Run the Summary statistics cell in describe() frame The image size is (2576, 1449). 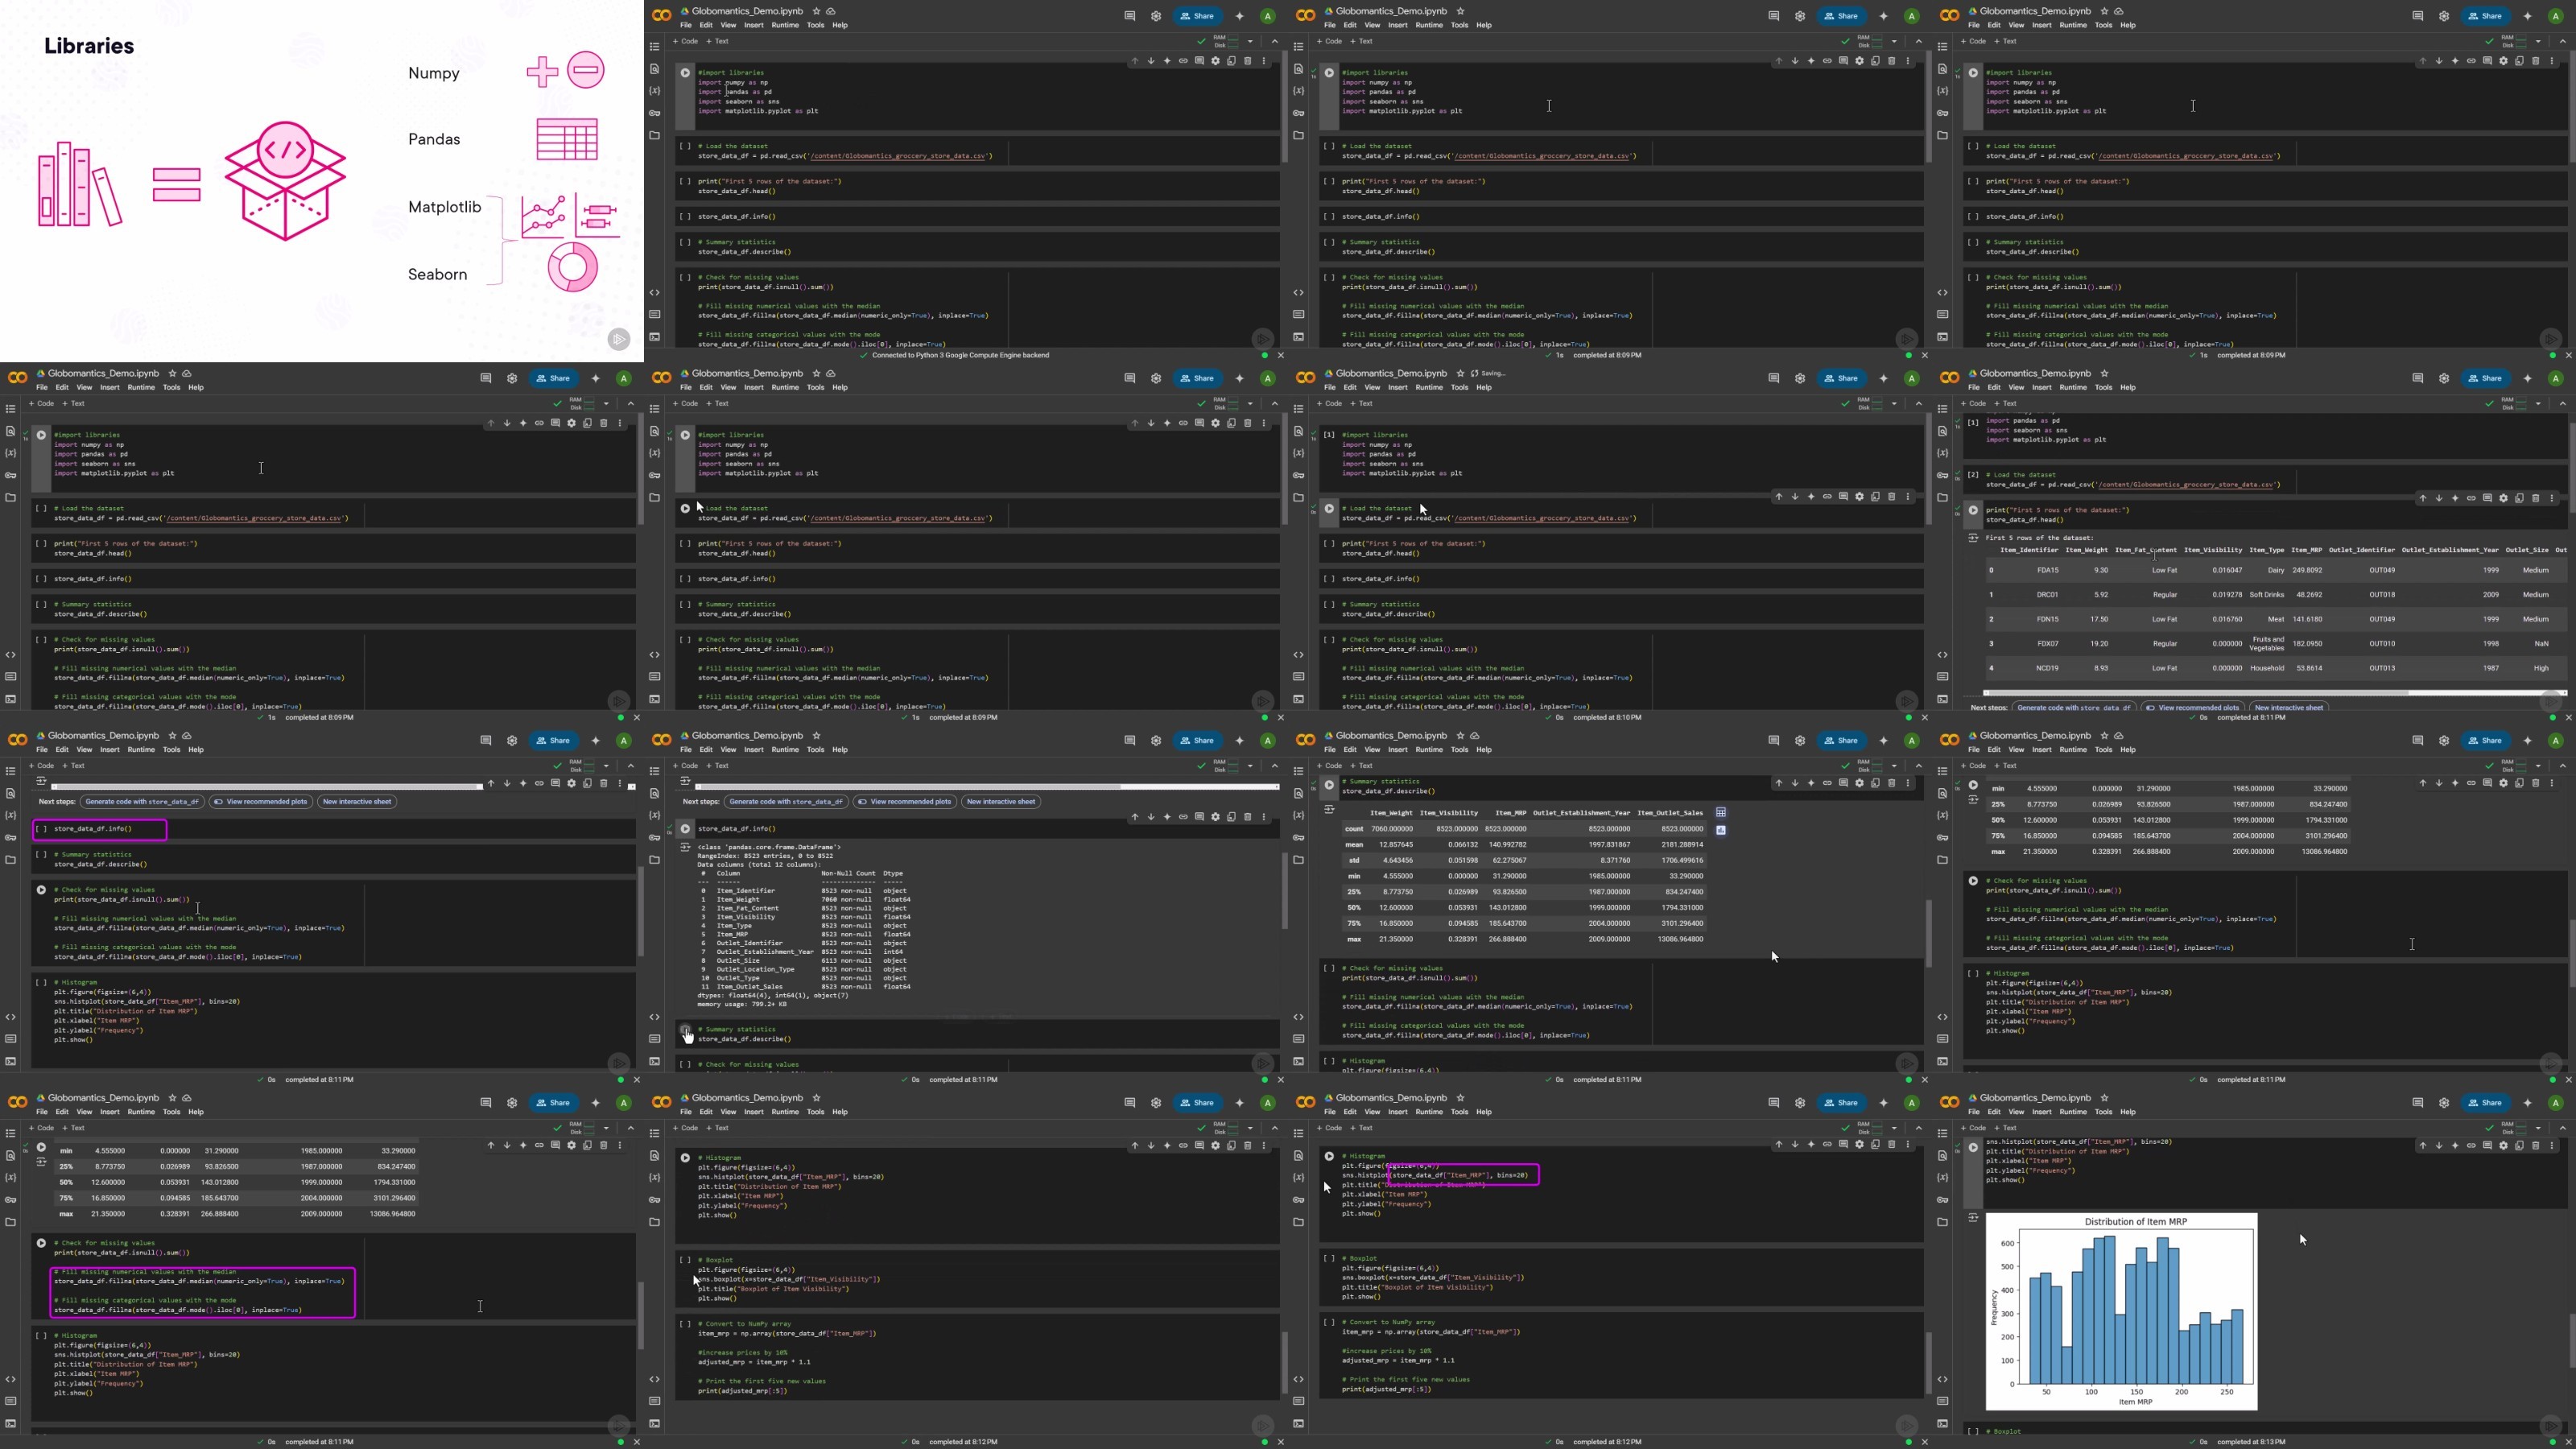[x=1329, y=785]
